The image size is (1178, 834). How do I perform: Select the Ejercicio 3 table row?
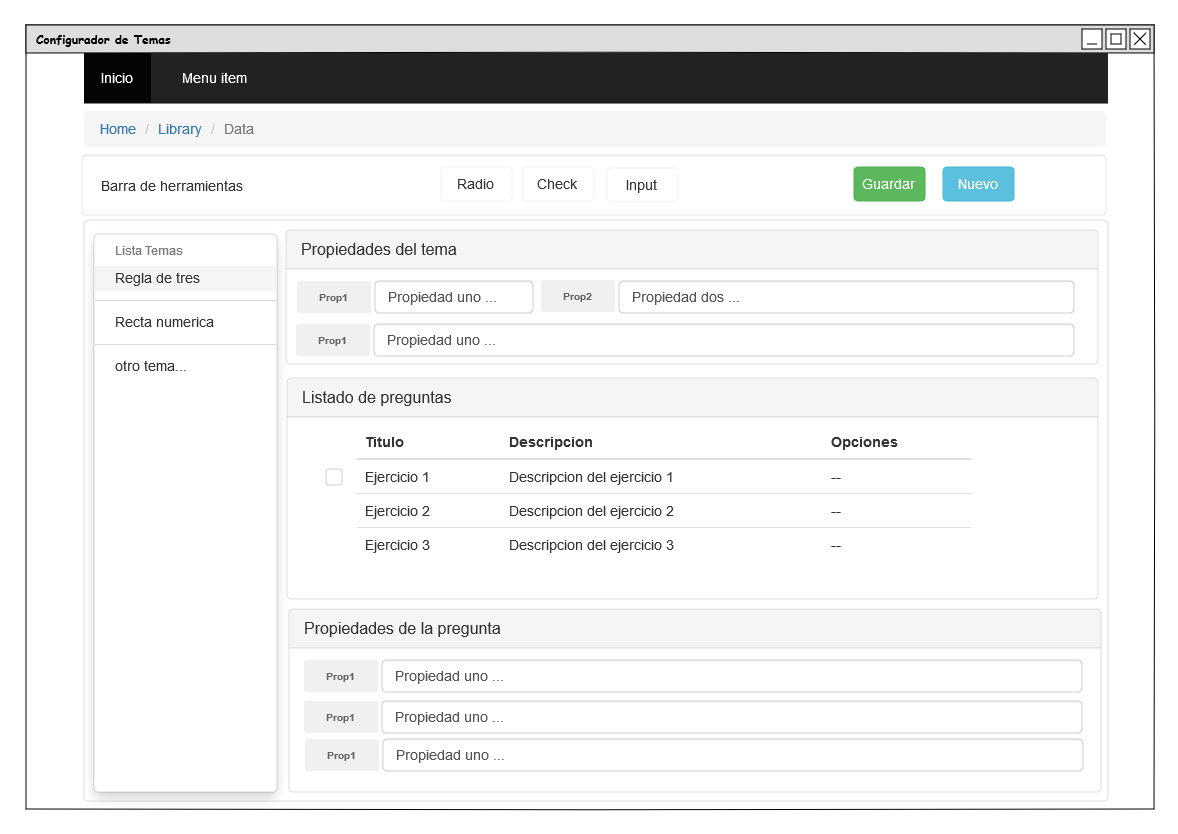click(663, 545)
